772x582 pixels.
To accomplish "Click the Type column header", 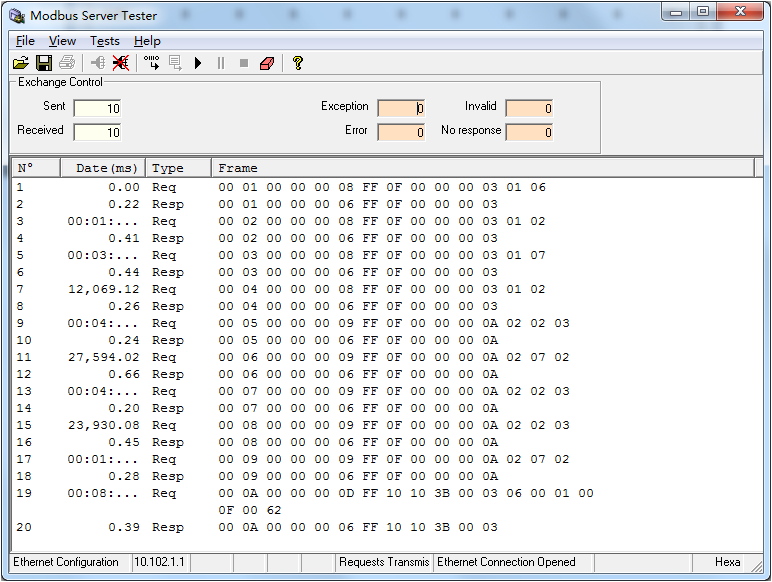I will (x=179, y=168).
